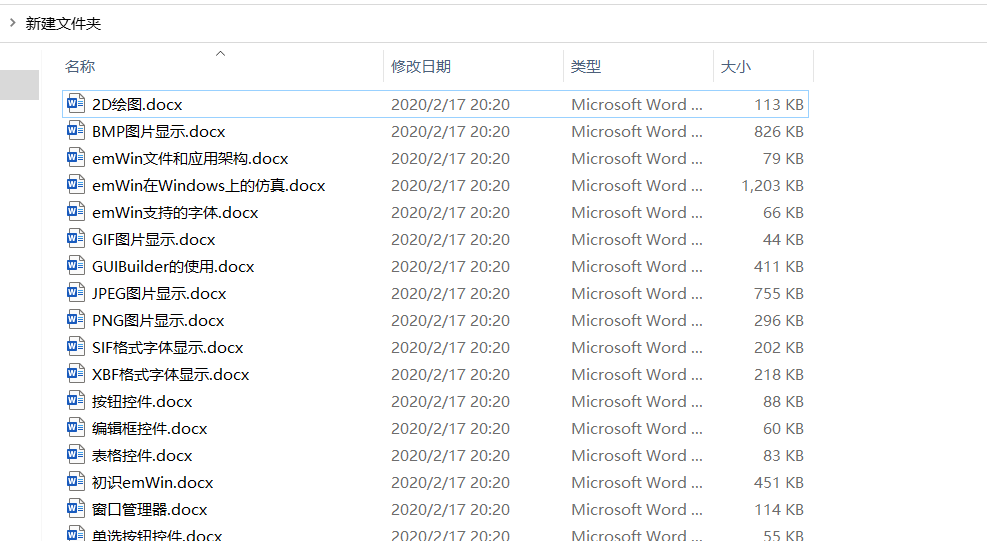The image size is (987, 541).
Task: Click the sort arrow above 名称 column
Action: pyautogui.click(x=221, y=53)
